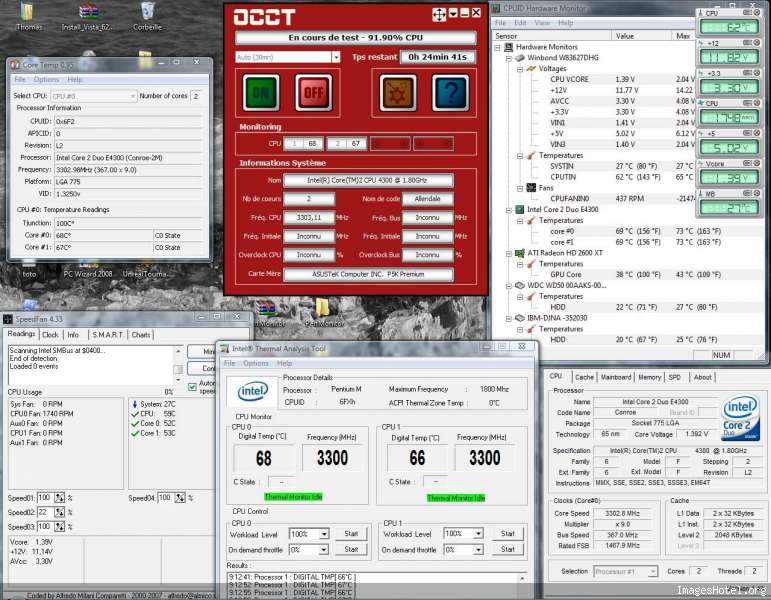Image resolution: width=771 pixels, height=600 pixels.
Task: Collapse the IBM-DJNA-352030 tree node
Action: coord(509,318)
